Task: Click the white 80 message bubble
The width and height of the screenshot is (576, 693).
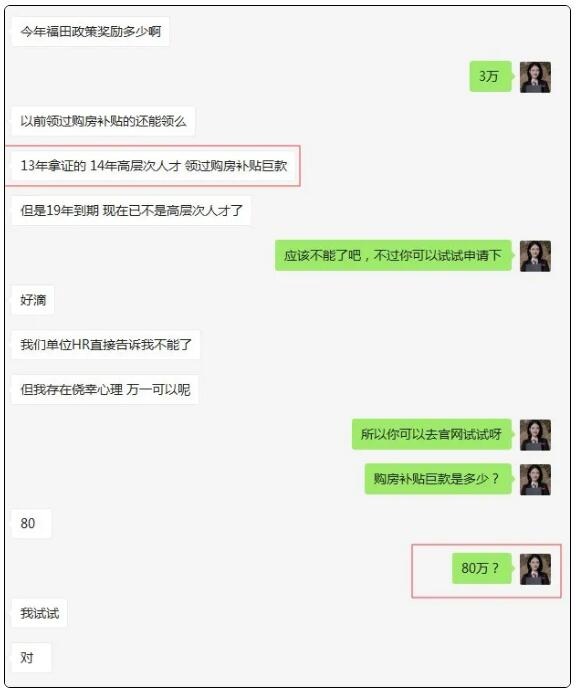Action: click(x=31, y=523)
